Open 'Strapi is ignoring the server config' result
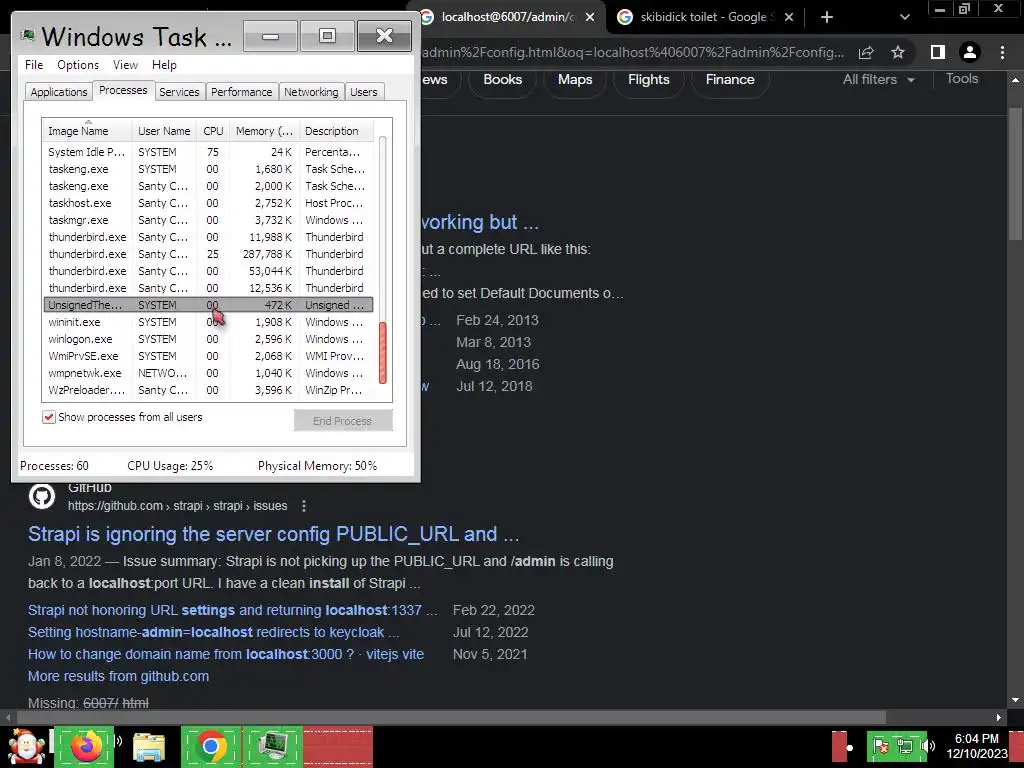This screenshot has height=768, width=1024. point(273,534)
